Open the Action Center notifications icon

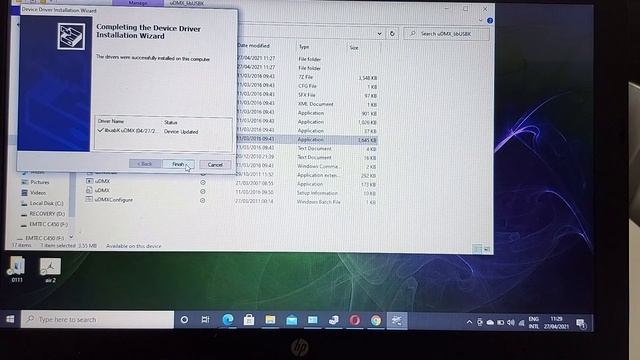pyautogui.click(x=581, y=324)
